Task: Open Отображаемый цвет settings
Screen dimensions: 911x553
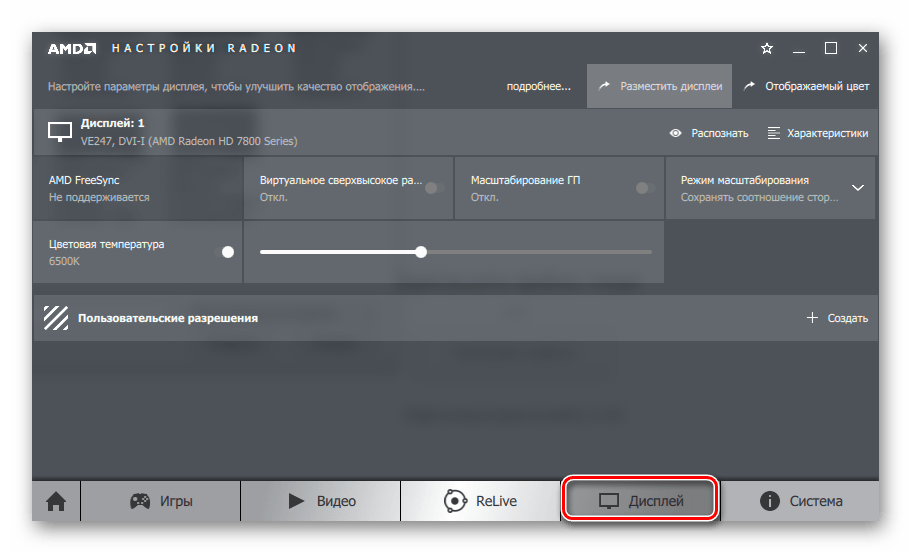Action: pyautogui.click(x=806, y=86)
